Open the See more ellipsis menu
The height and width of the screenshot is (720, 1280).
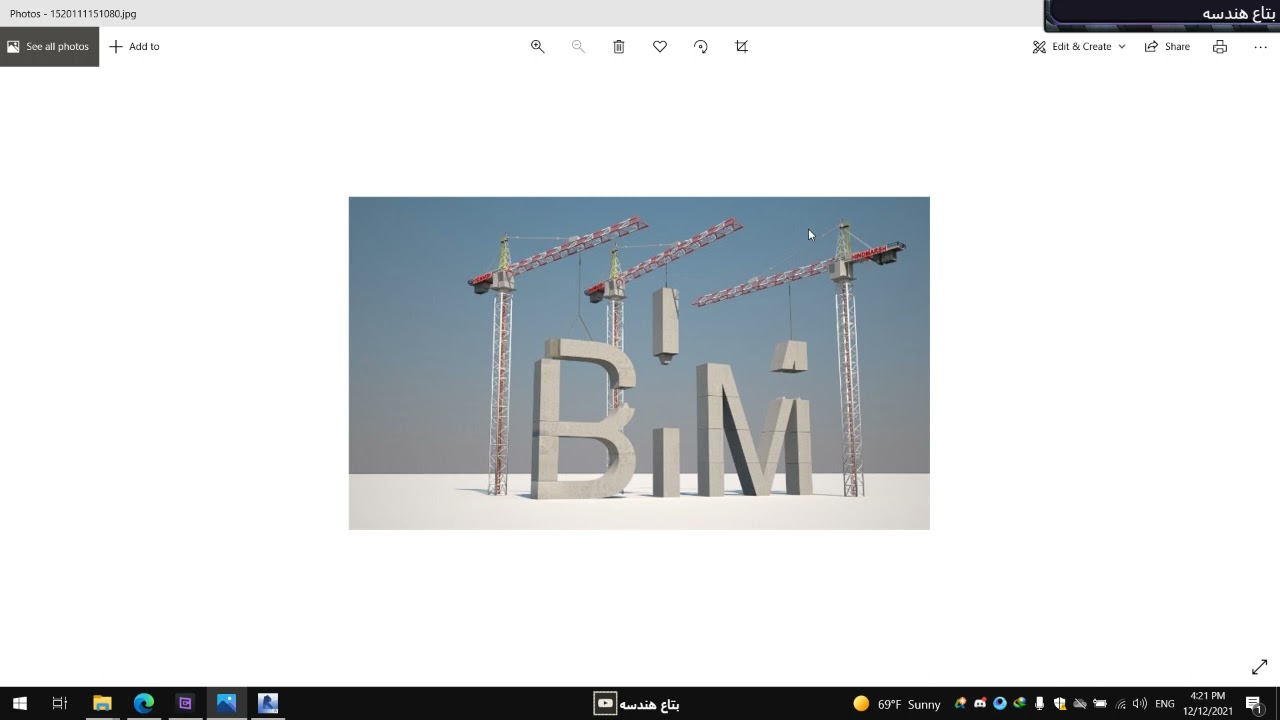coord(1260,46)
